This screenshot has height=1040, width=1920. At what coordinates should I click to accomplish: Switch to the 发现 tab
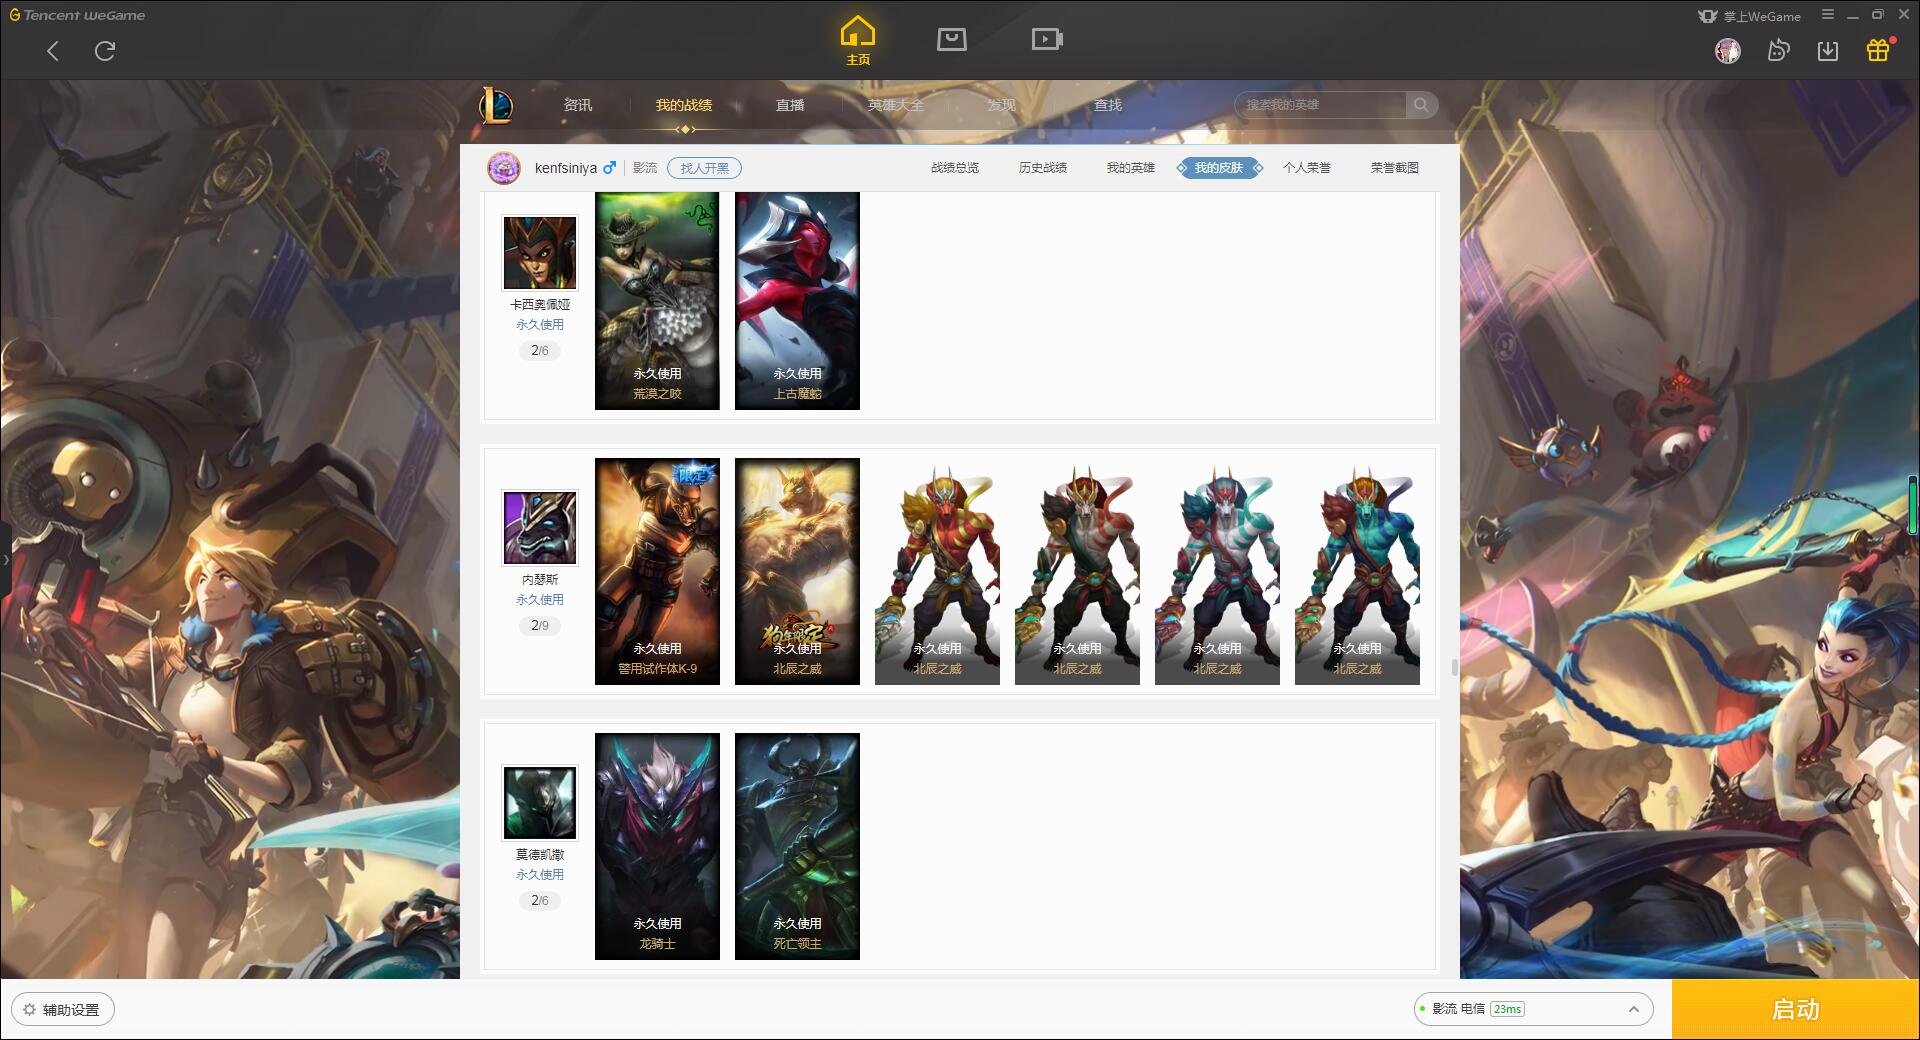tap(1002, 105)
